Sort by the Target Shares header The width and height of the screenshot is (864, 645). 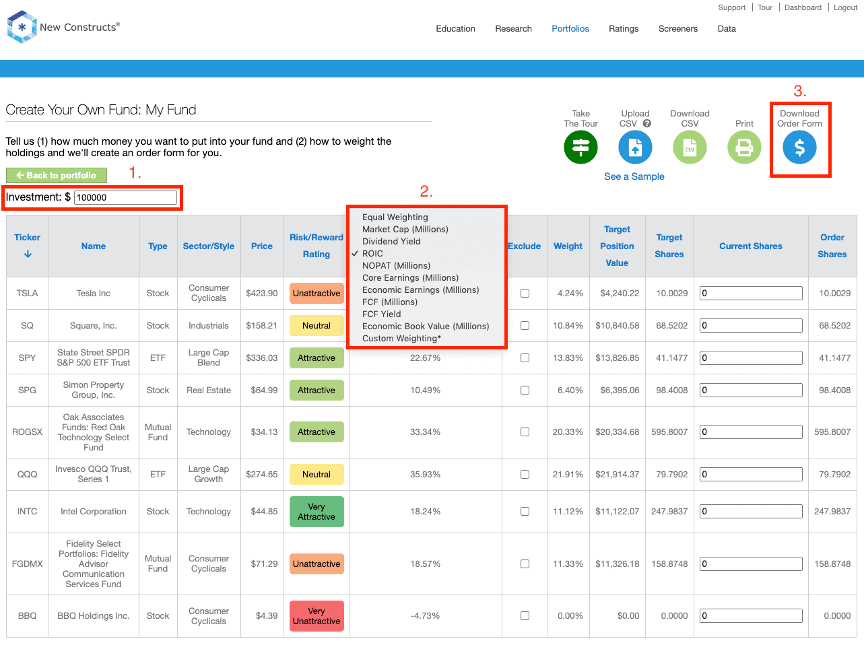point(669,246)
